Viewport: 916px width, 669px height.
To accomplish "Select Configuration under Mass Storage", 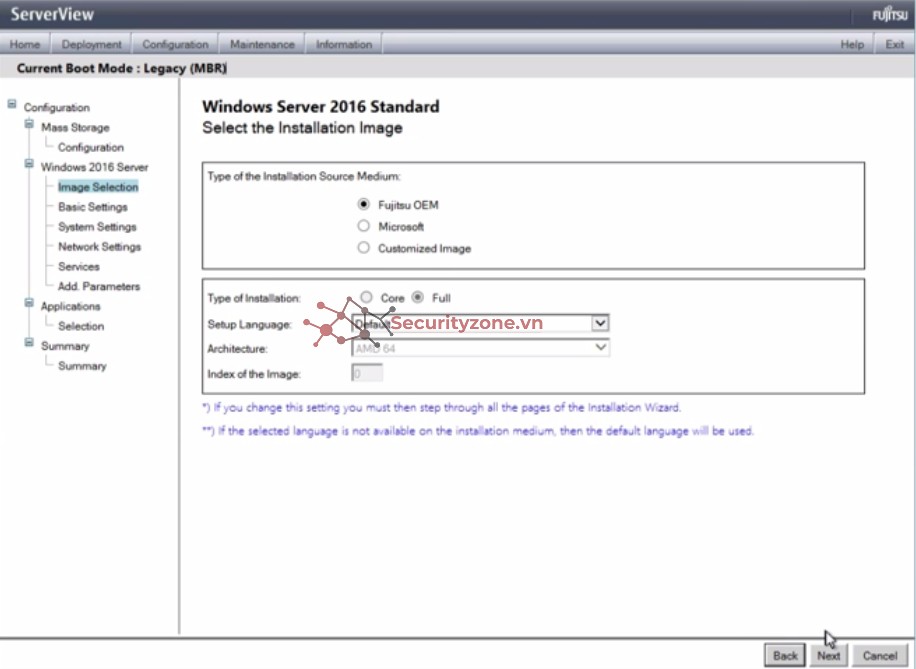I will [91, 147].
